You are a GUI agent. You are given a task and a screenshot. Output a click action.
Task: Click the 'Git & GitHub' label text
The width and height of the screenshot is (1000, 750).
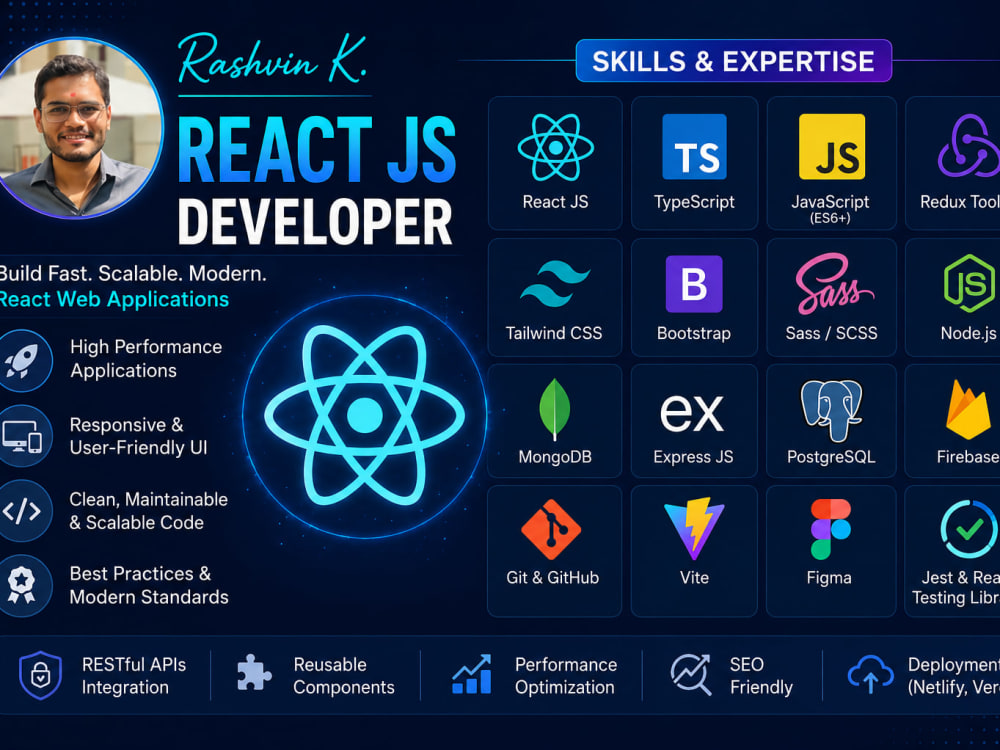pos(553,577)
